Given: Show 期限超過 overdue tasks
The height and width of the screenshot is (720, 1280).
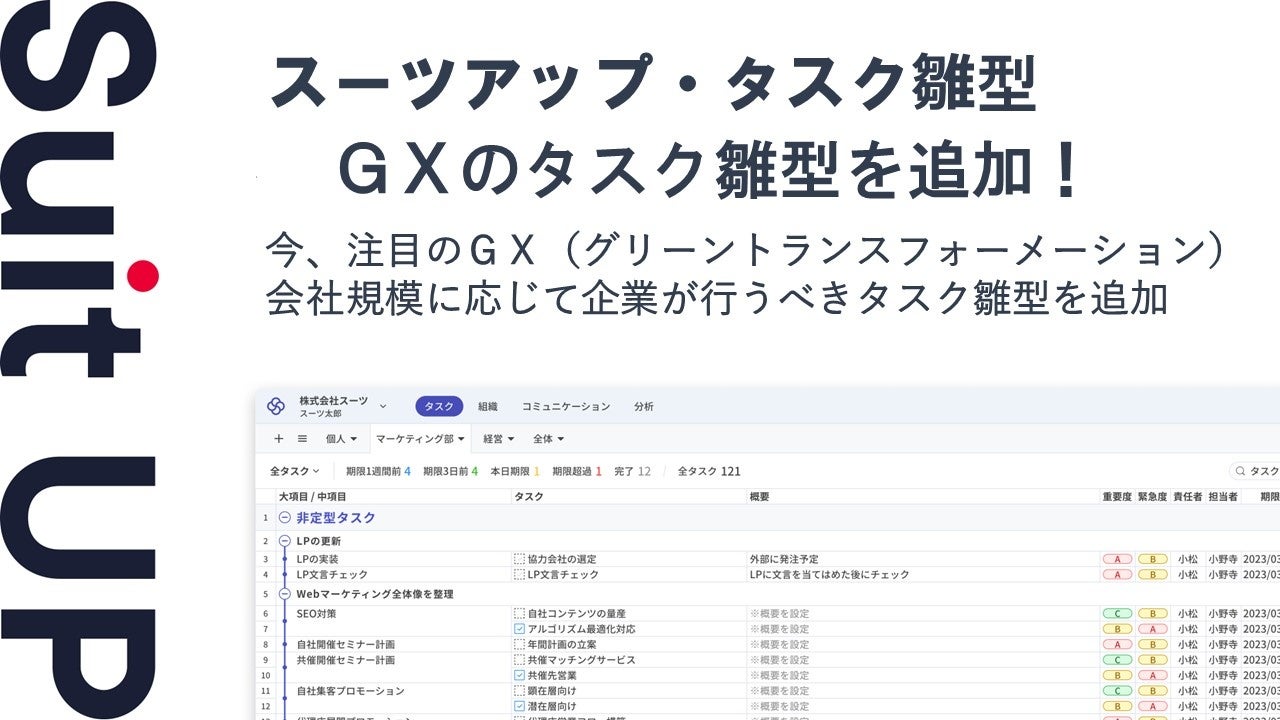Looking at the screenshot, I should pyautogui.click(x=577, y=471).
